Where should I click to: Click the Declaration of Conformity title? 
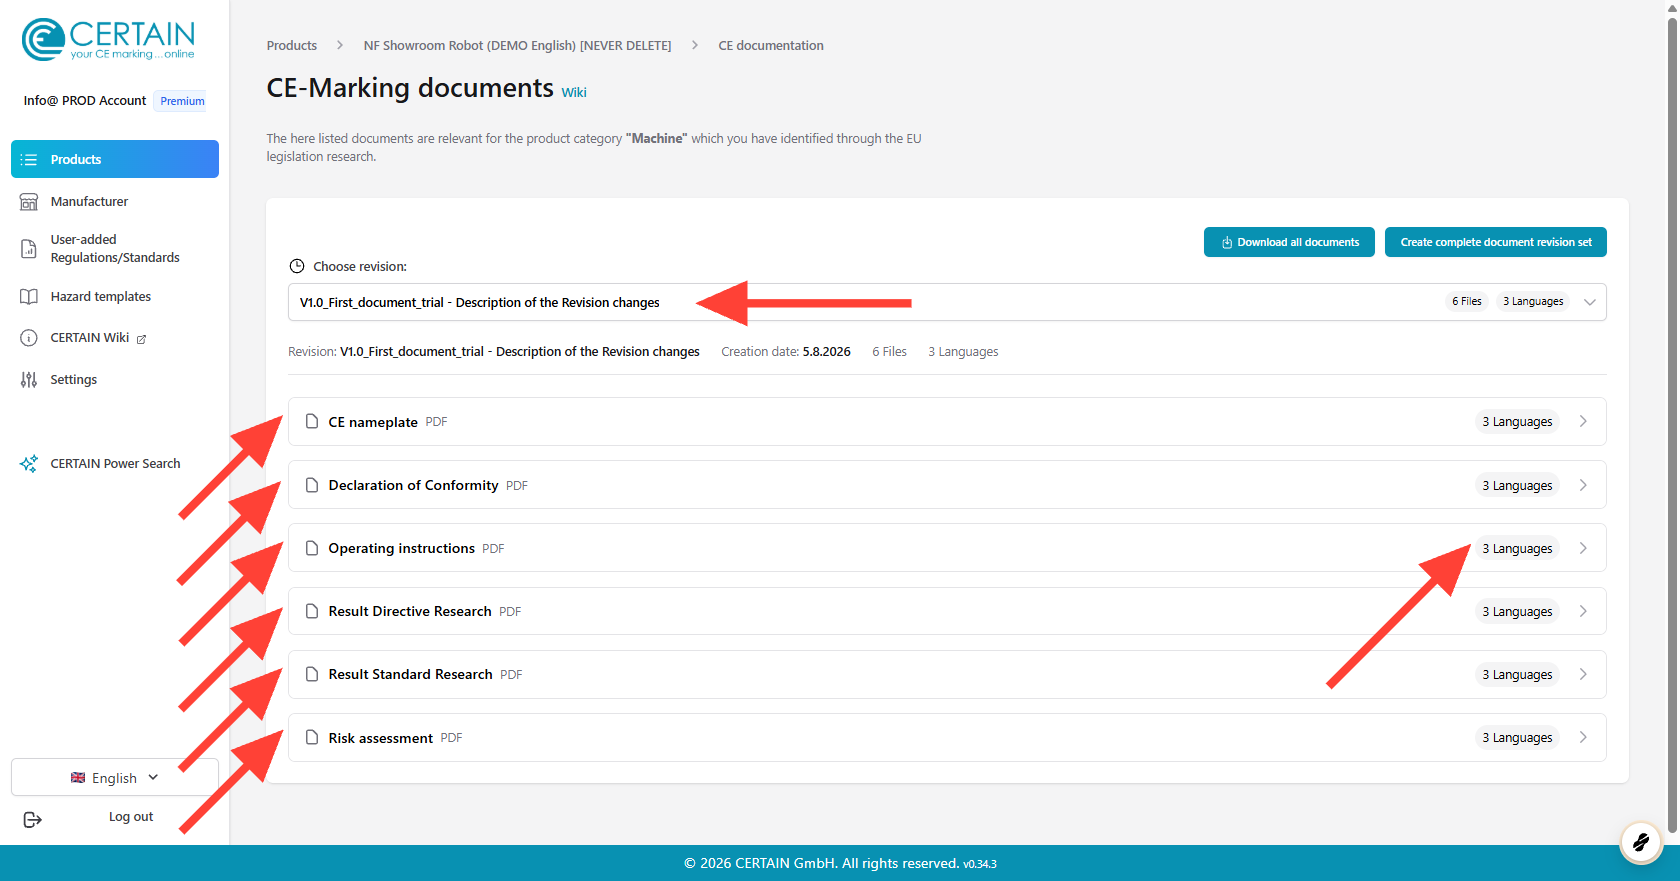(x=413, y=485)
